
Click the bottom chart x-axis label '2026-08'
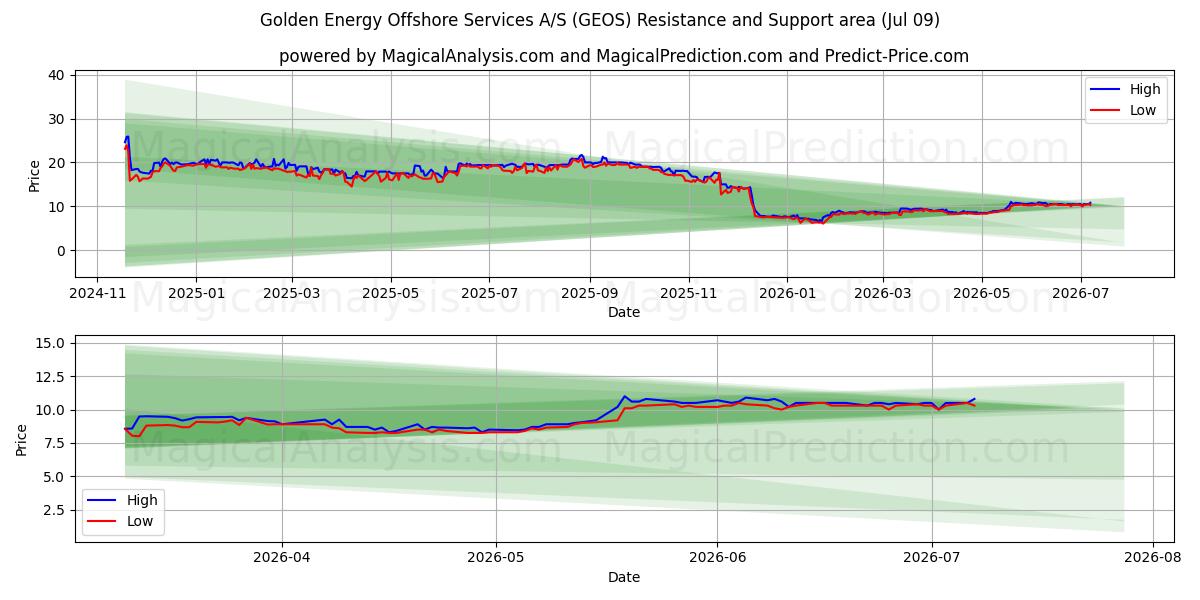(1153, 560)
